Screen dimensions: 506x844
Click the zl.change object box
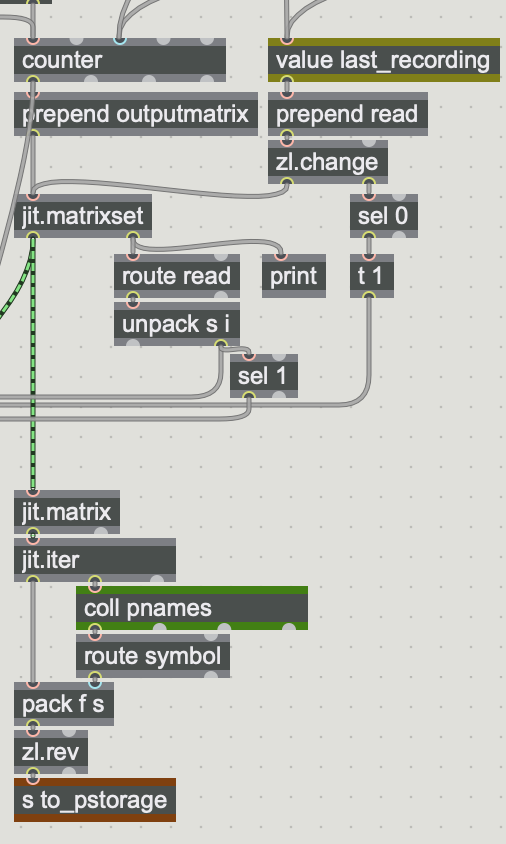coord(328,162)
